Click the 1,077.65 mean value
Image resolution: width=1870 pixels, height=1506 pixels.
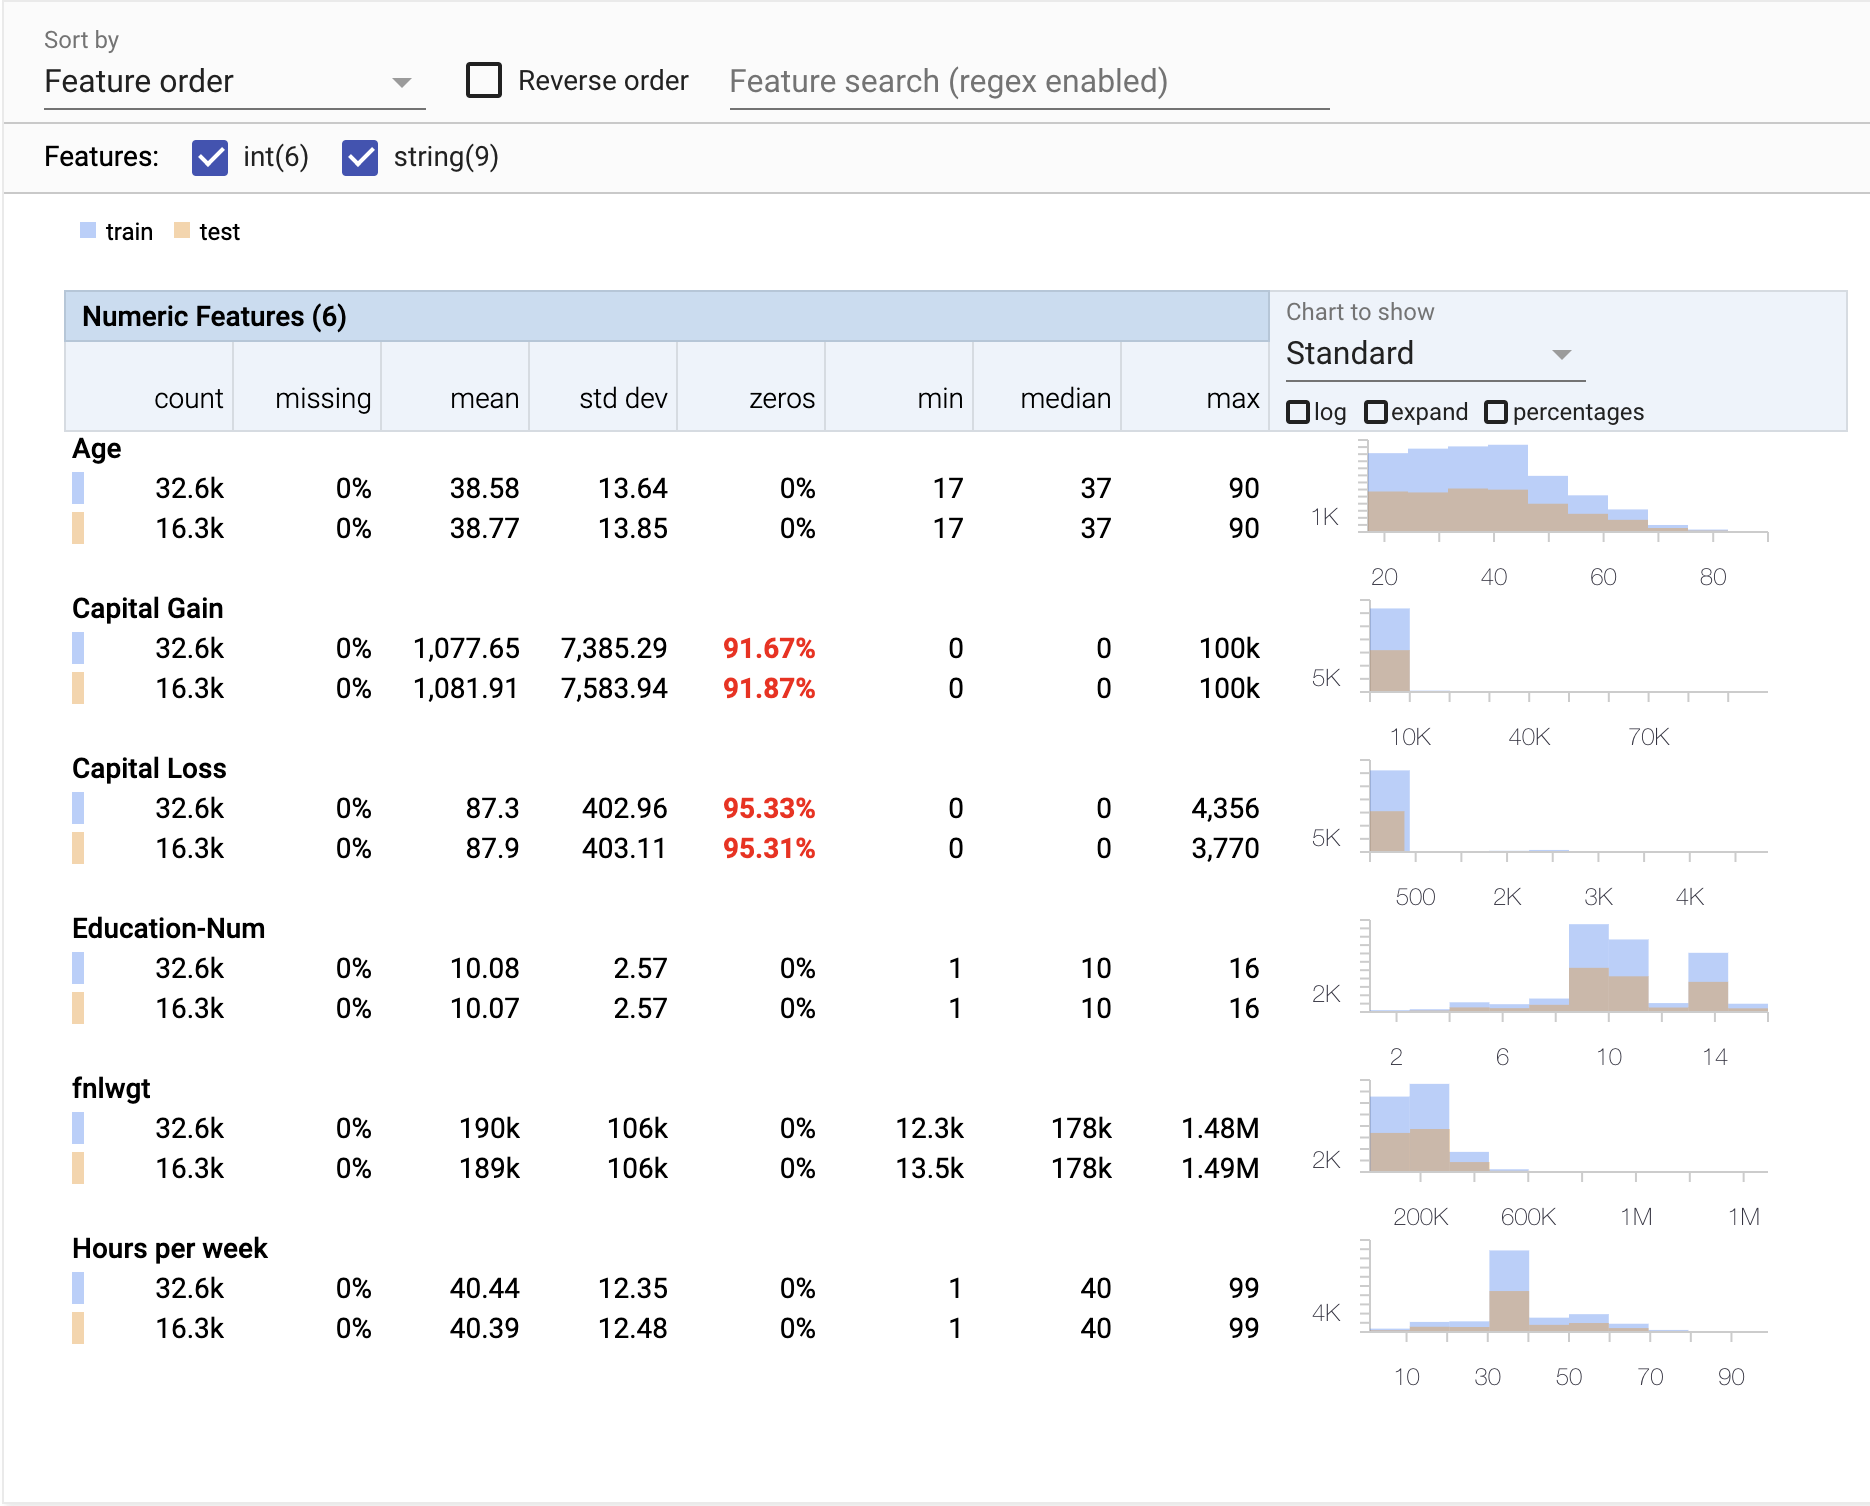[466, 648]
